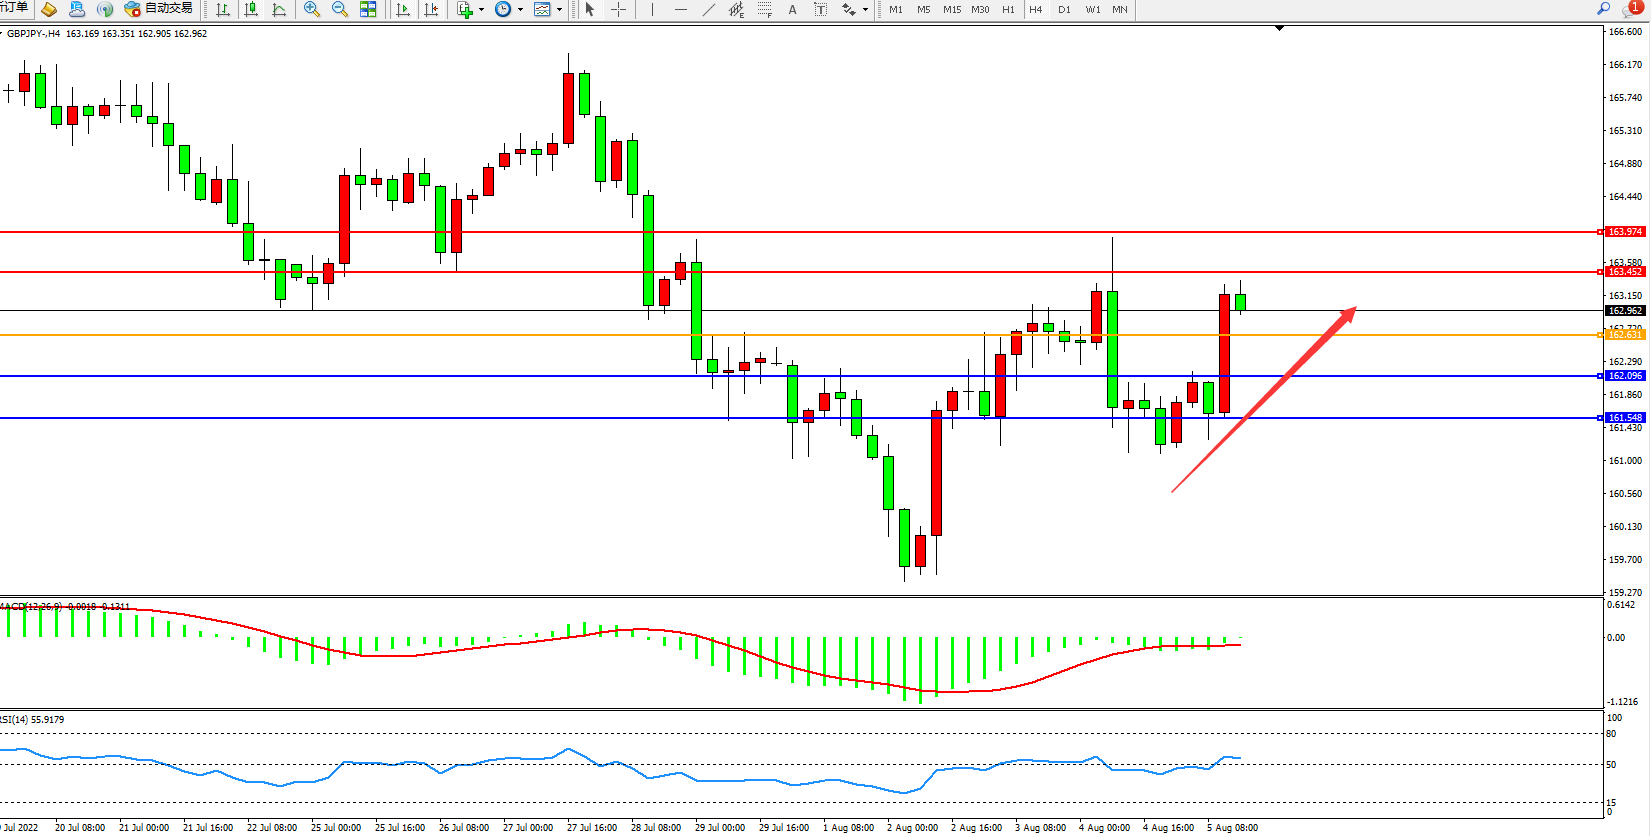Viewport: 1651px width, 836px height.
Task: Select the Crosshair tool
Action: click(x=619, y=9)
